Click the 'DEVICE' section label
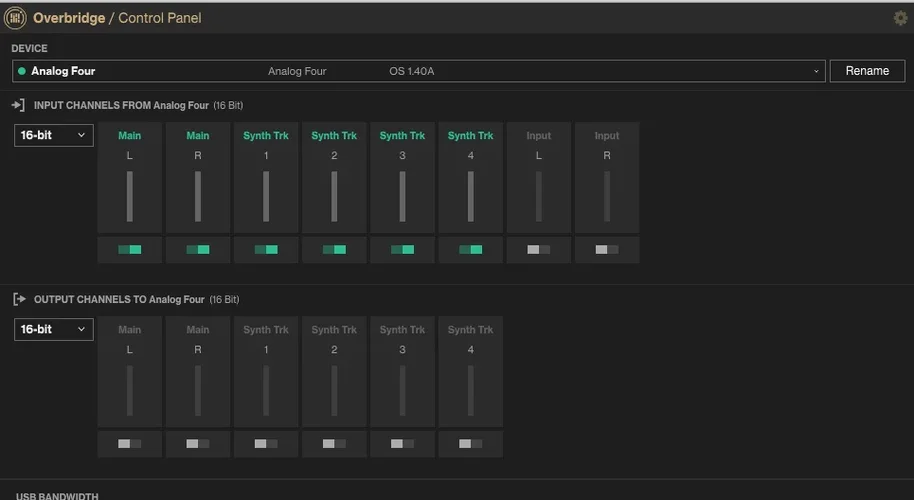The width and height of the screenshot is (914, 500). click(29, 48)
